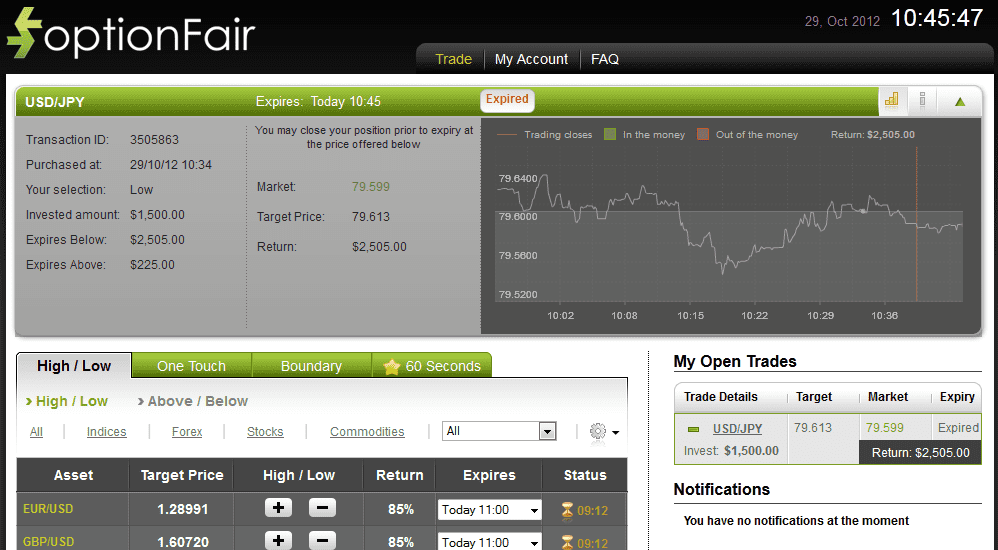Screen dimensions: 998x550
Task: Click the USD/JPY price chart line
Action: (728, 226)
